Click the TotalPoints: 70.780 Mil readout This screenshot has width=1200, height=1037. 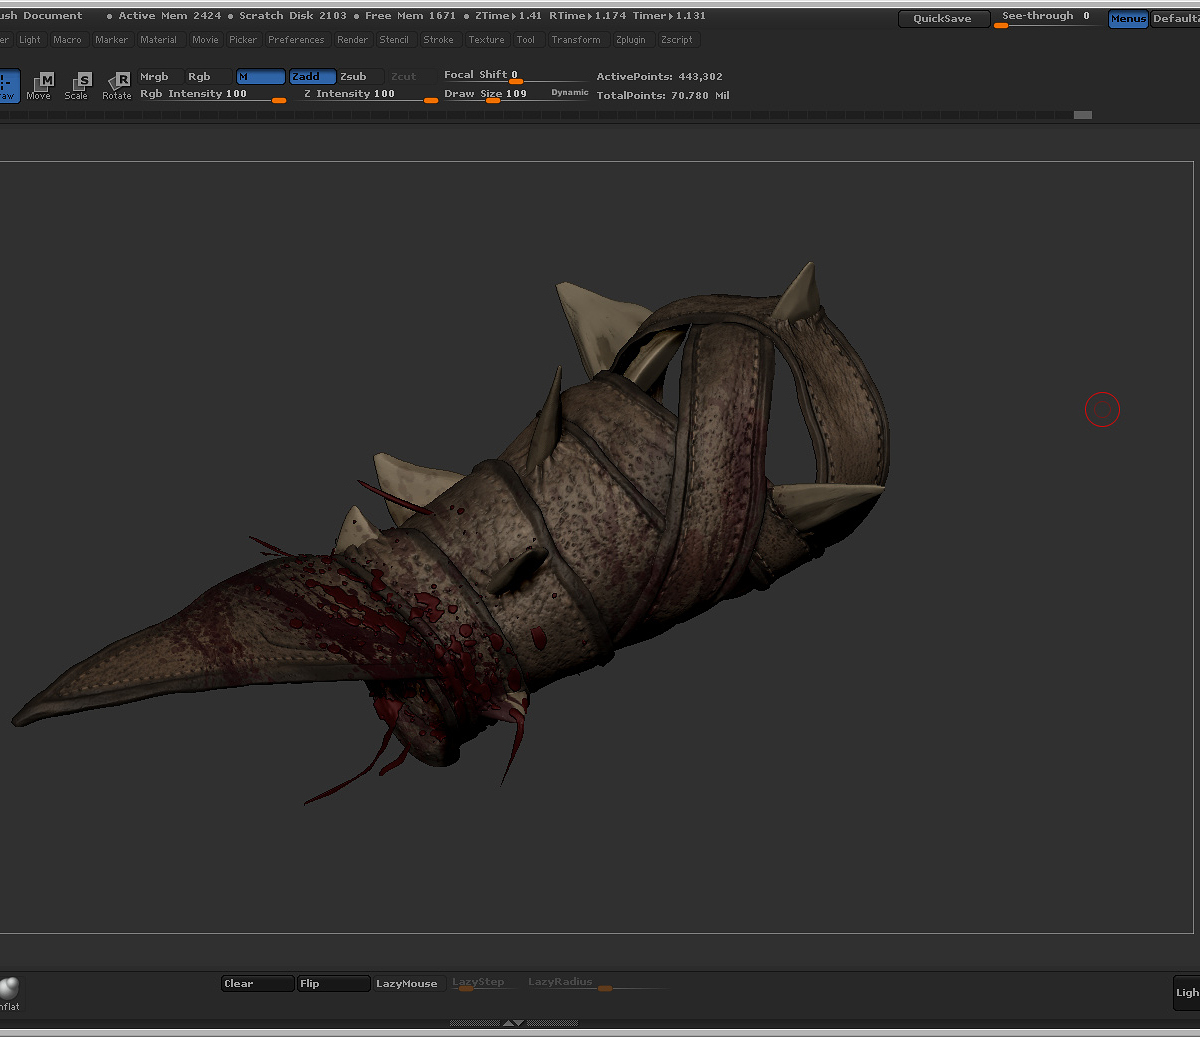pos(663,96)
